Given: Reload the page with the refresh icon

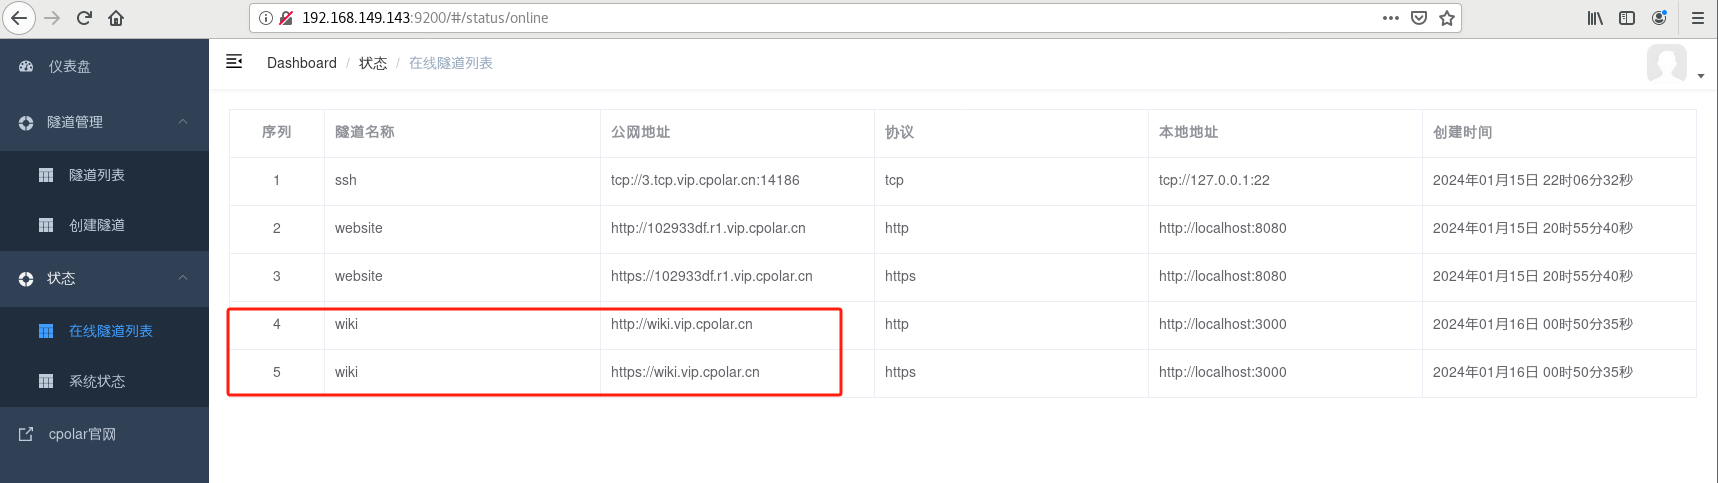Looking at the screenshot, I should [x=84, y=18].
